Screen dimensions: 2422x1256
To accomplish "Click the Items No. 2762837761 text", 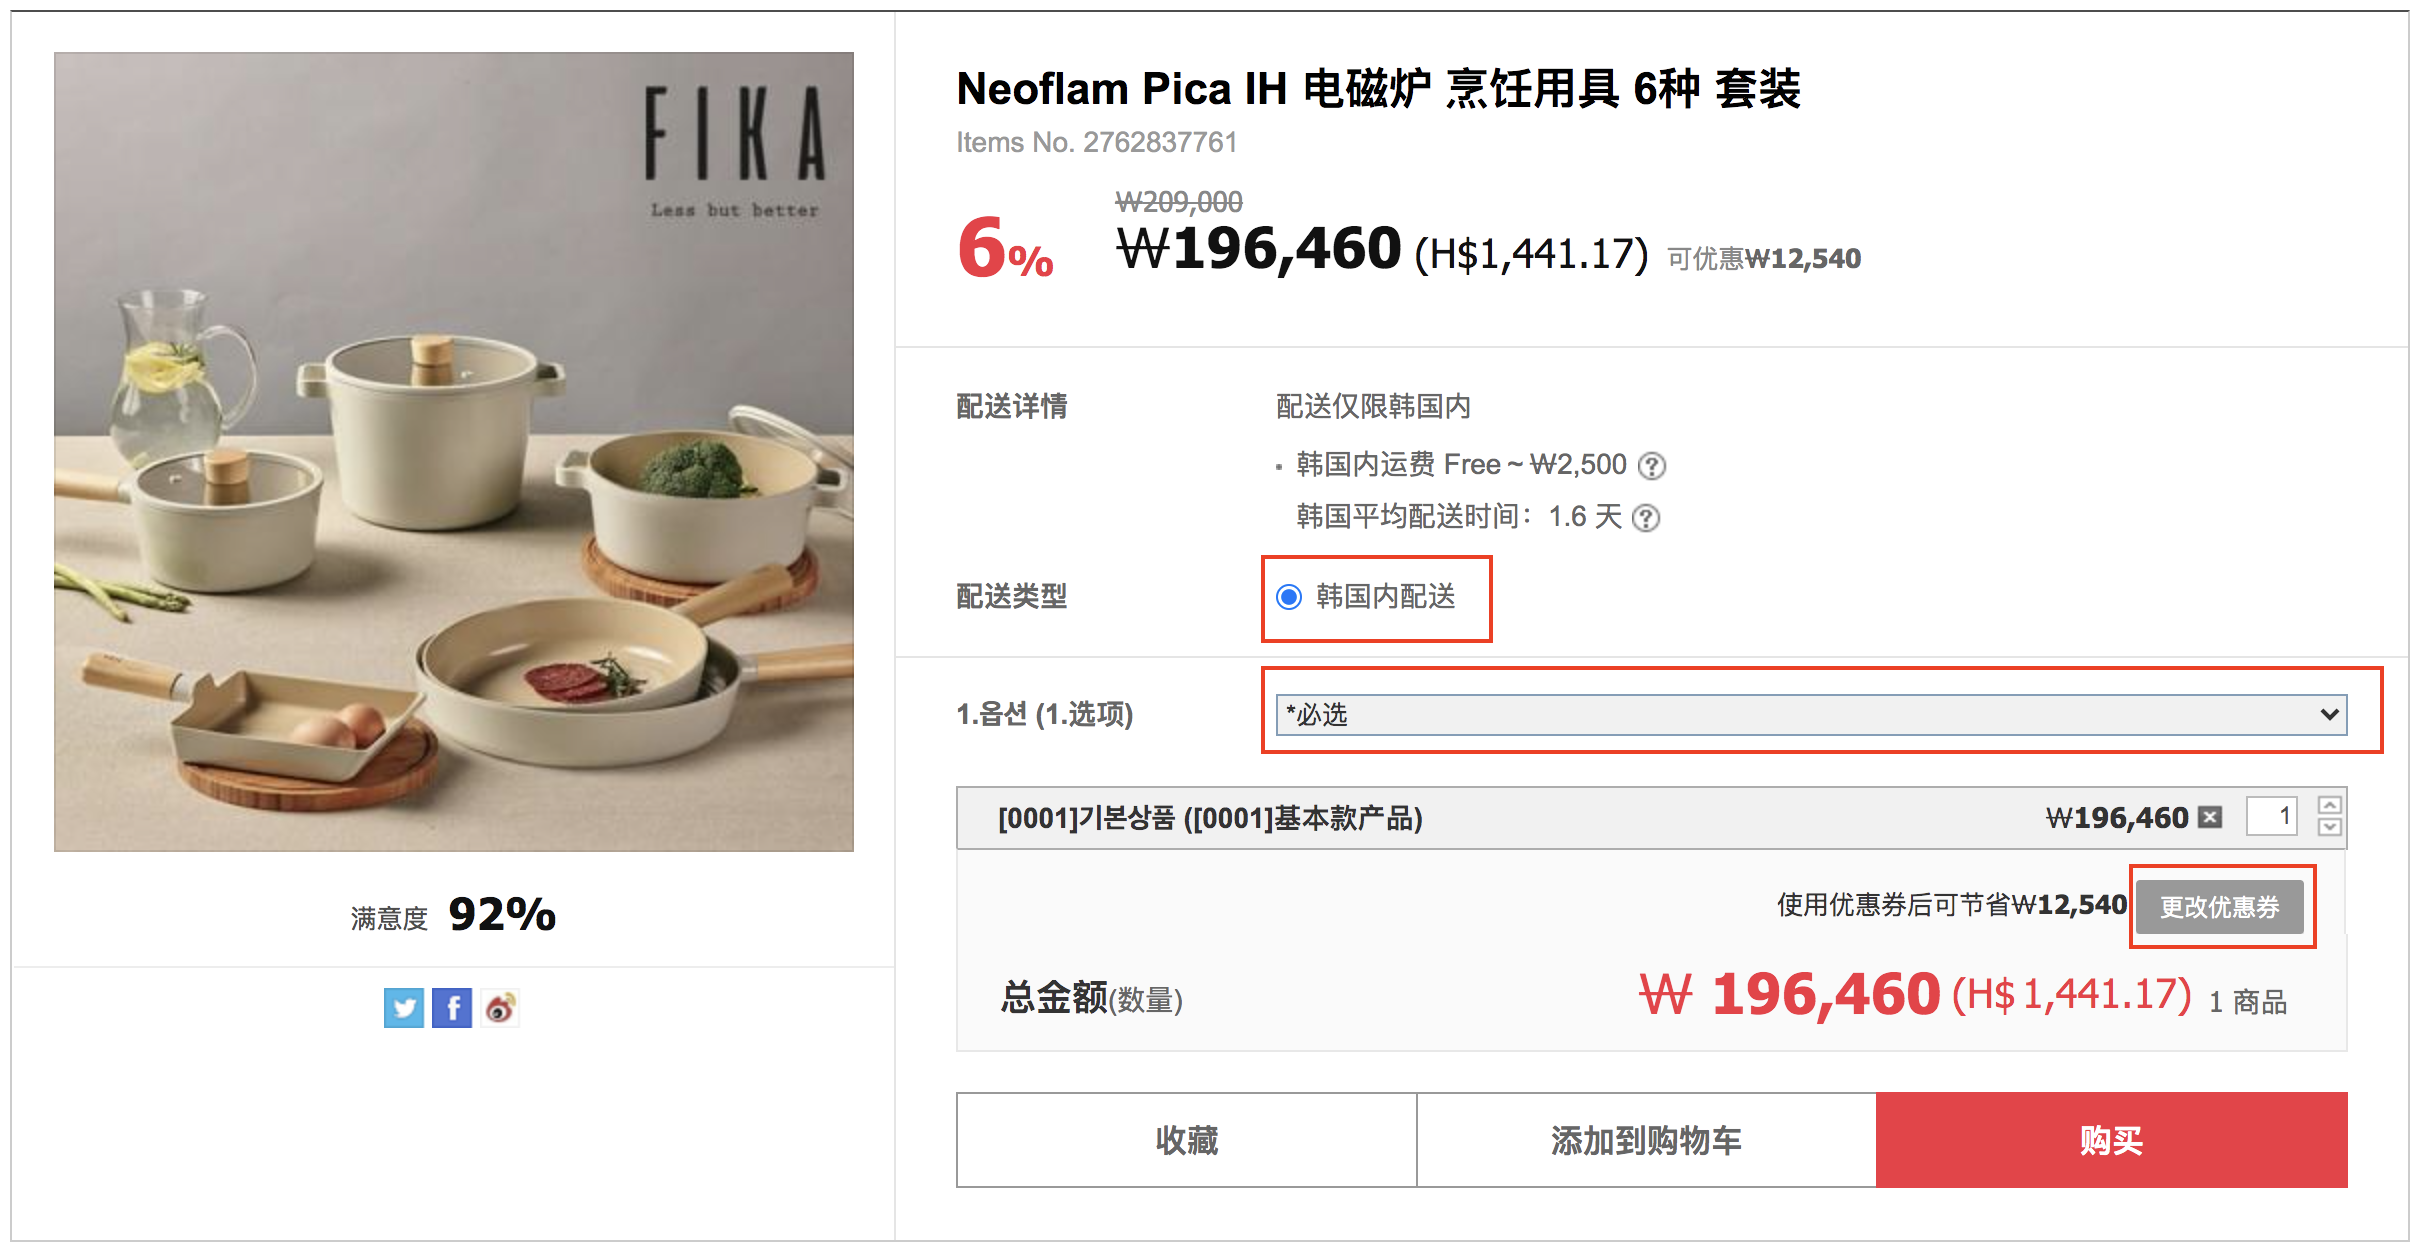I will pyautogui.click(x=1096, y=143).
